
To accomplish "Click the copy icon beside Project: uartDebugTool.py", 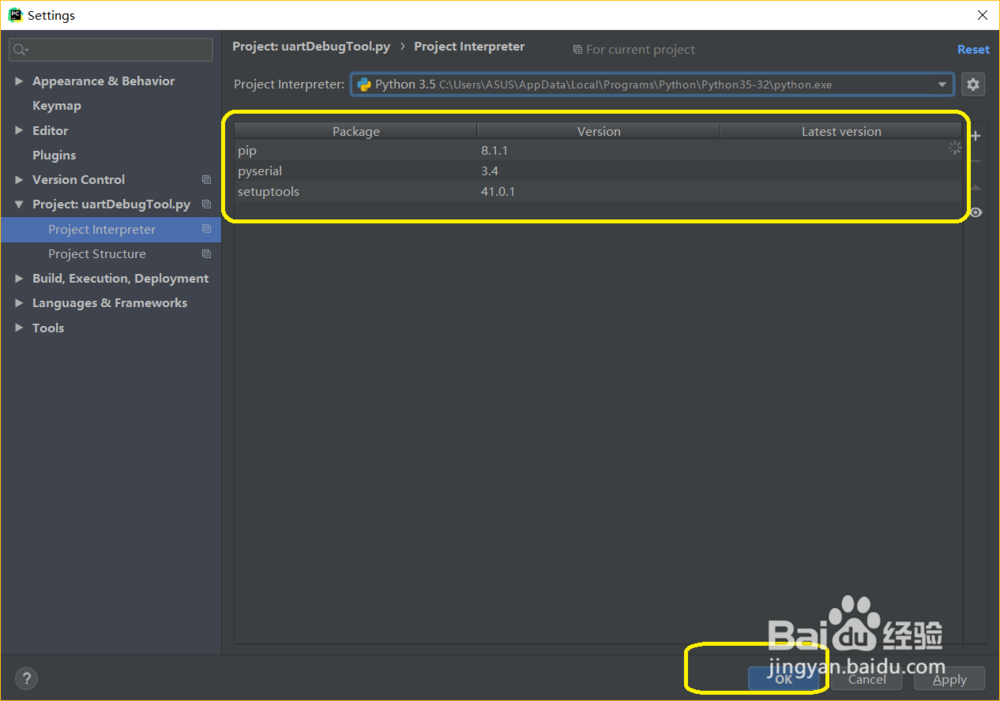I will click(206, 204).
